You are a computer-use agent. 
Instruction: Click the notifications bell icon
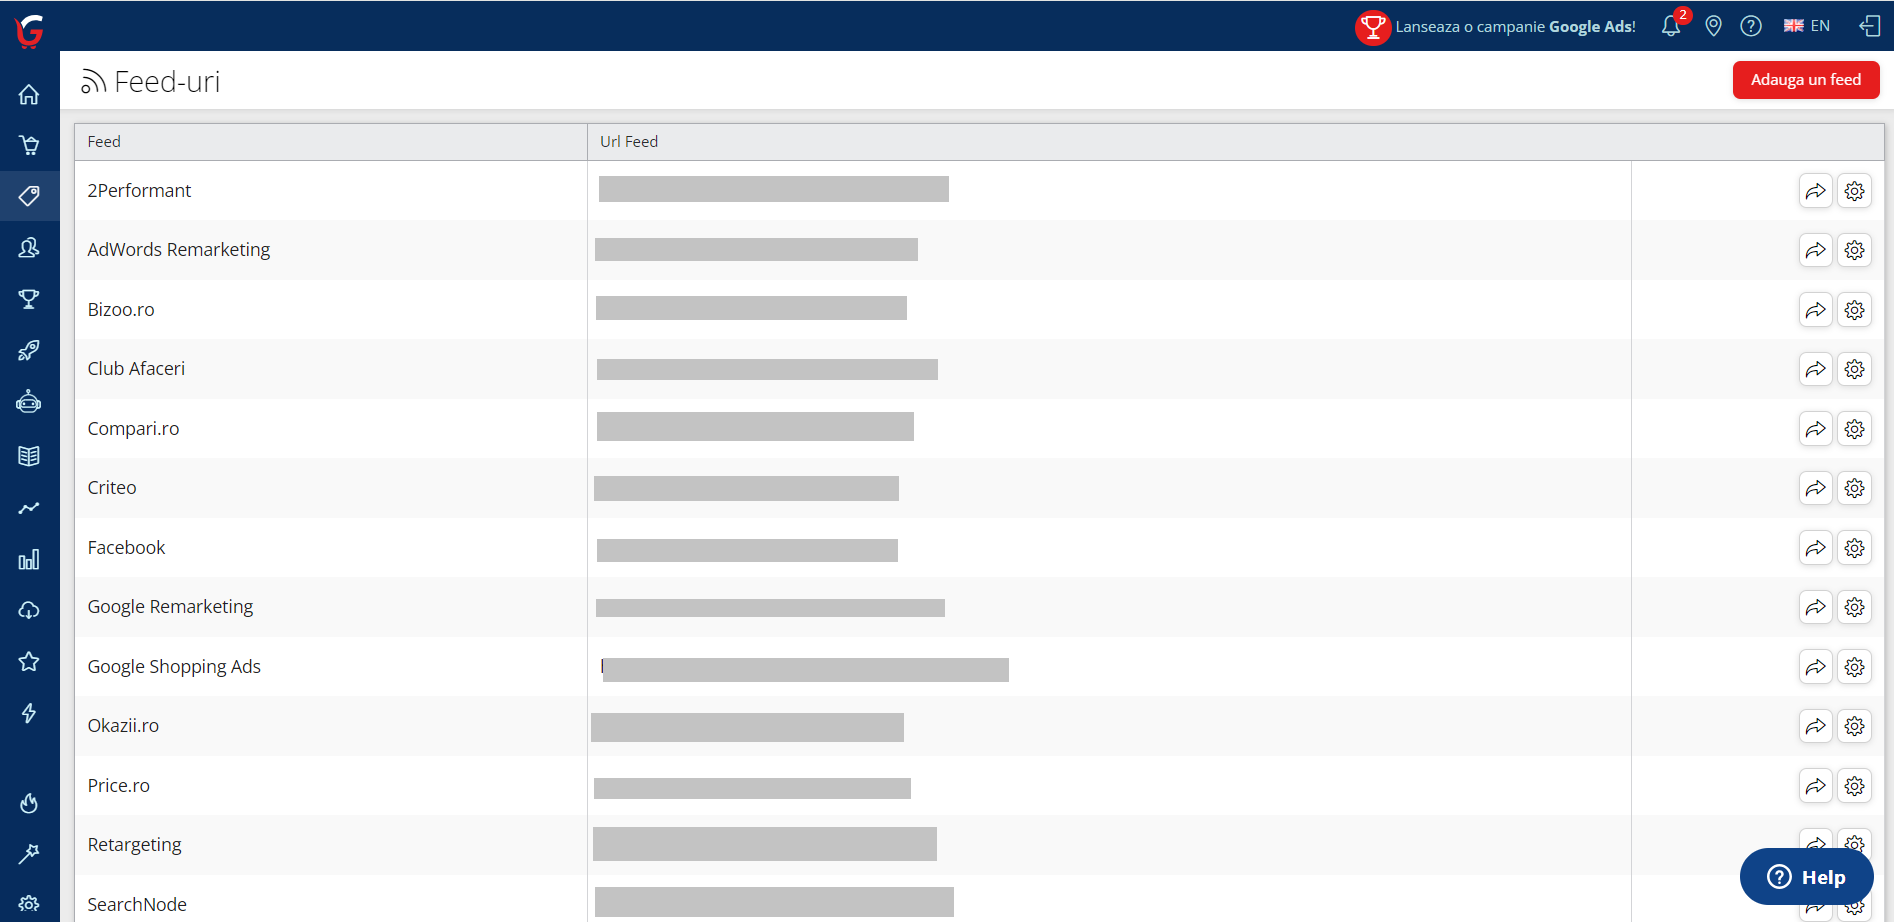tap(1671, 26)
